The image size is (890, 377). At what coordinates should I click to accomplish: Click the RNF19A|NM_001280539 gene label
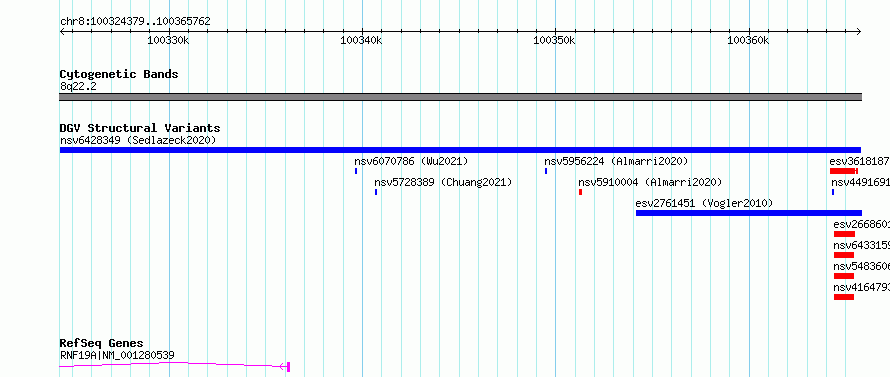click(x=117, y=355)
